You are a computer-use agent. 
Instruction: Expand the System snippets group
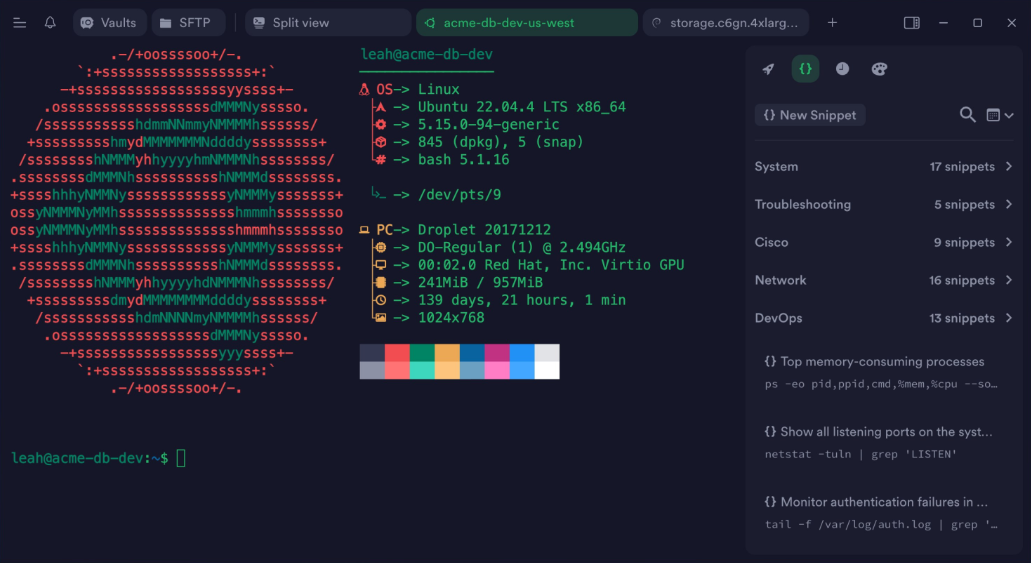coord(884,166)
